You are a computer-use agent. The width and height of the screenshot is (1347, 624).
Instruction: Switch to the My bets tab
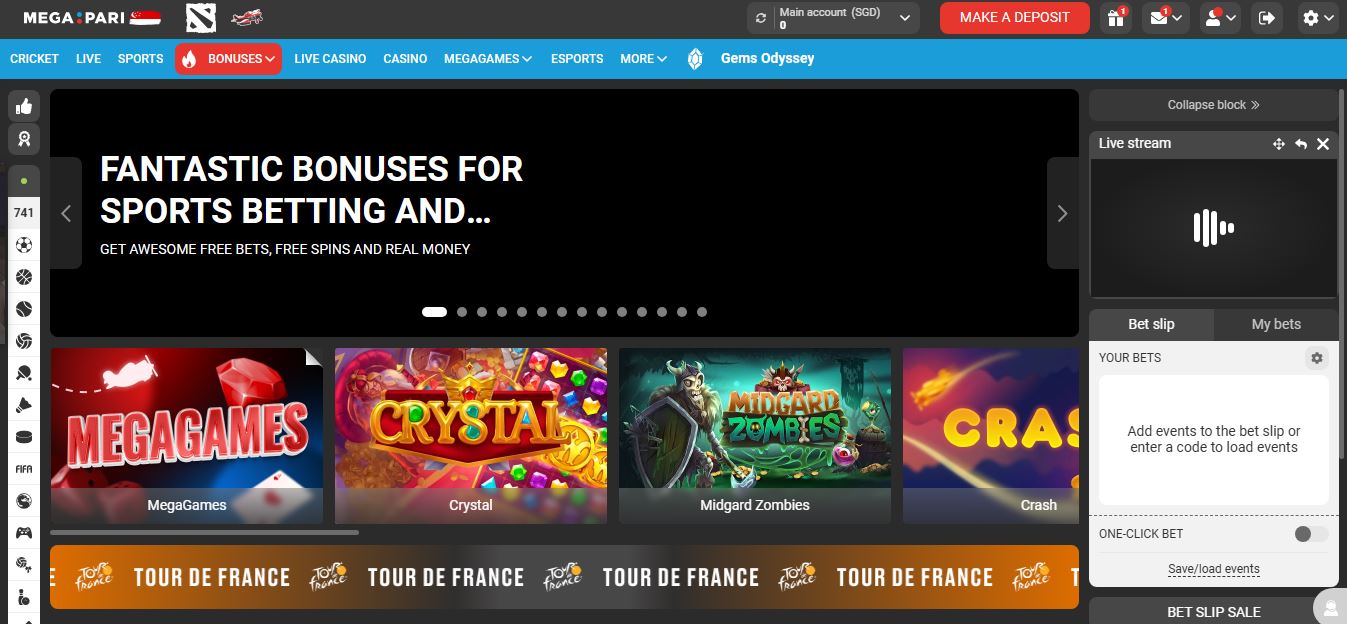click(x=1276, y=324)
